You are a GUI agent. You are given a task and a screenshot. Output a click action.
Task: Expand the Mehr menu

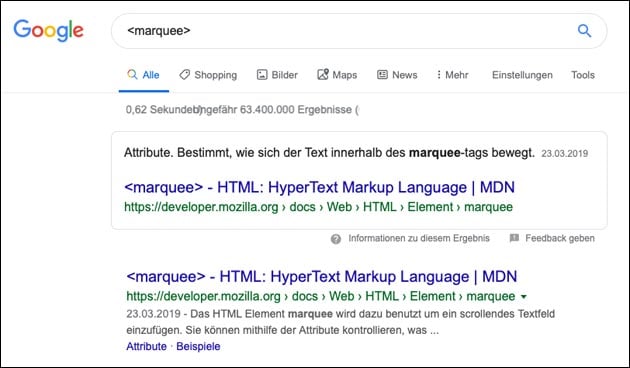pyautogui.click(x=452, y=75)
